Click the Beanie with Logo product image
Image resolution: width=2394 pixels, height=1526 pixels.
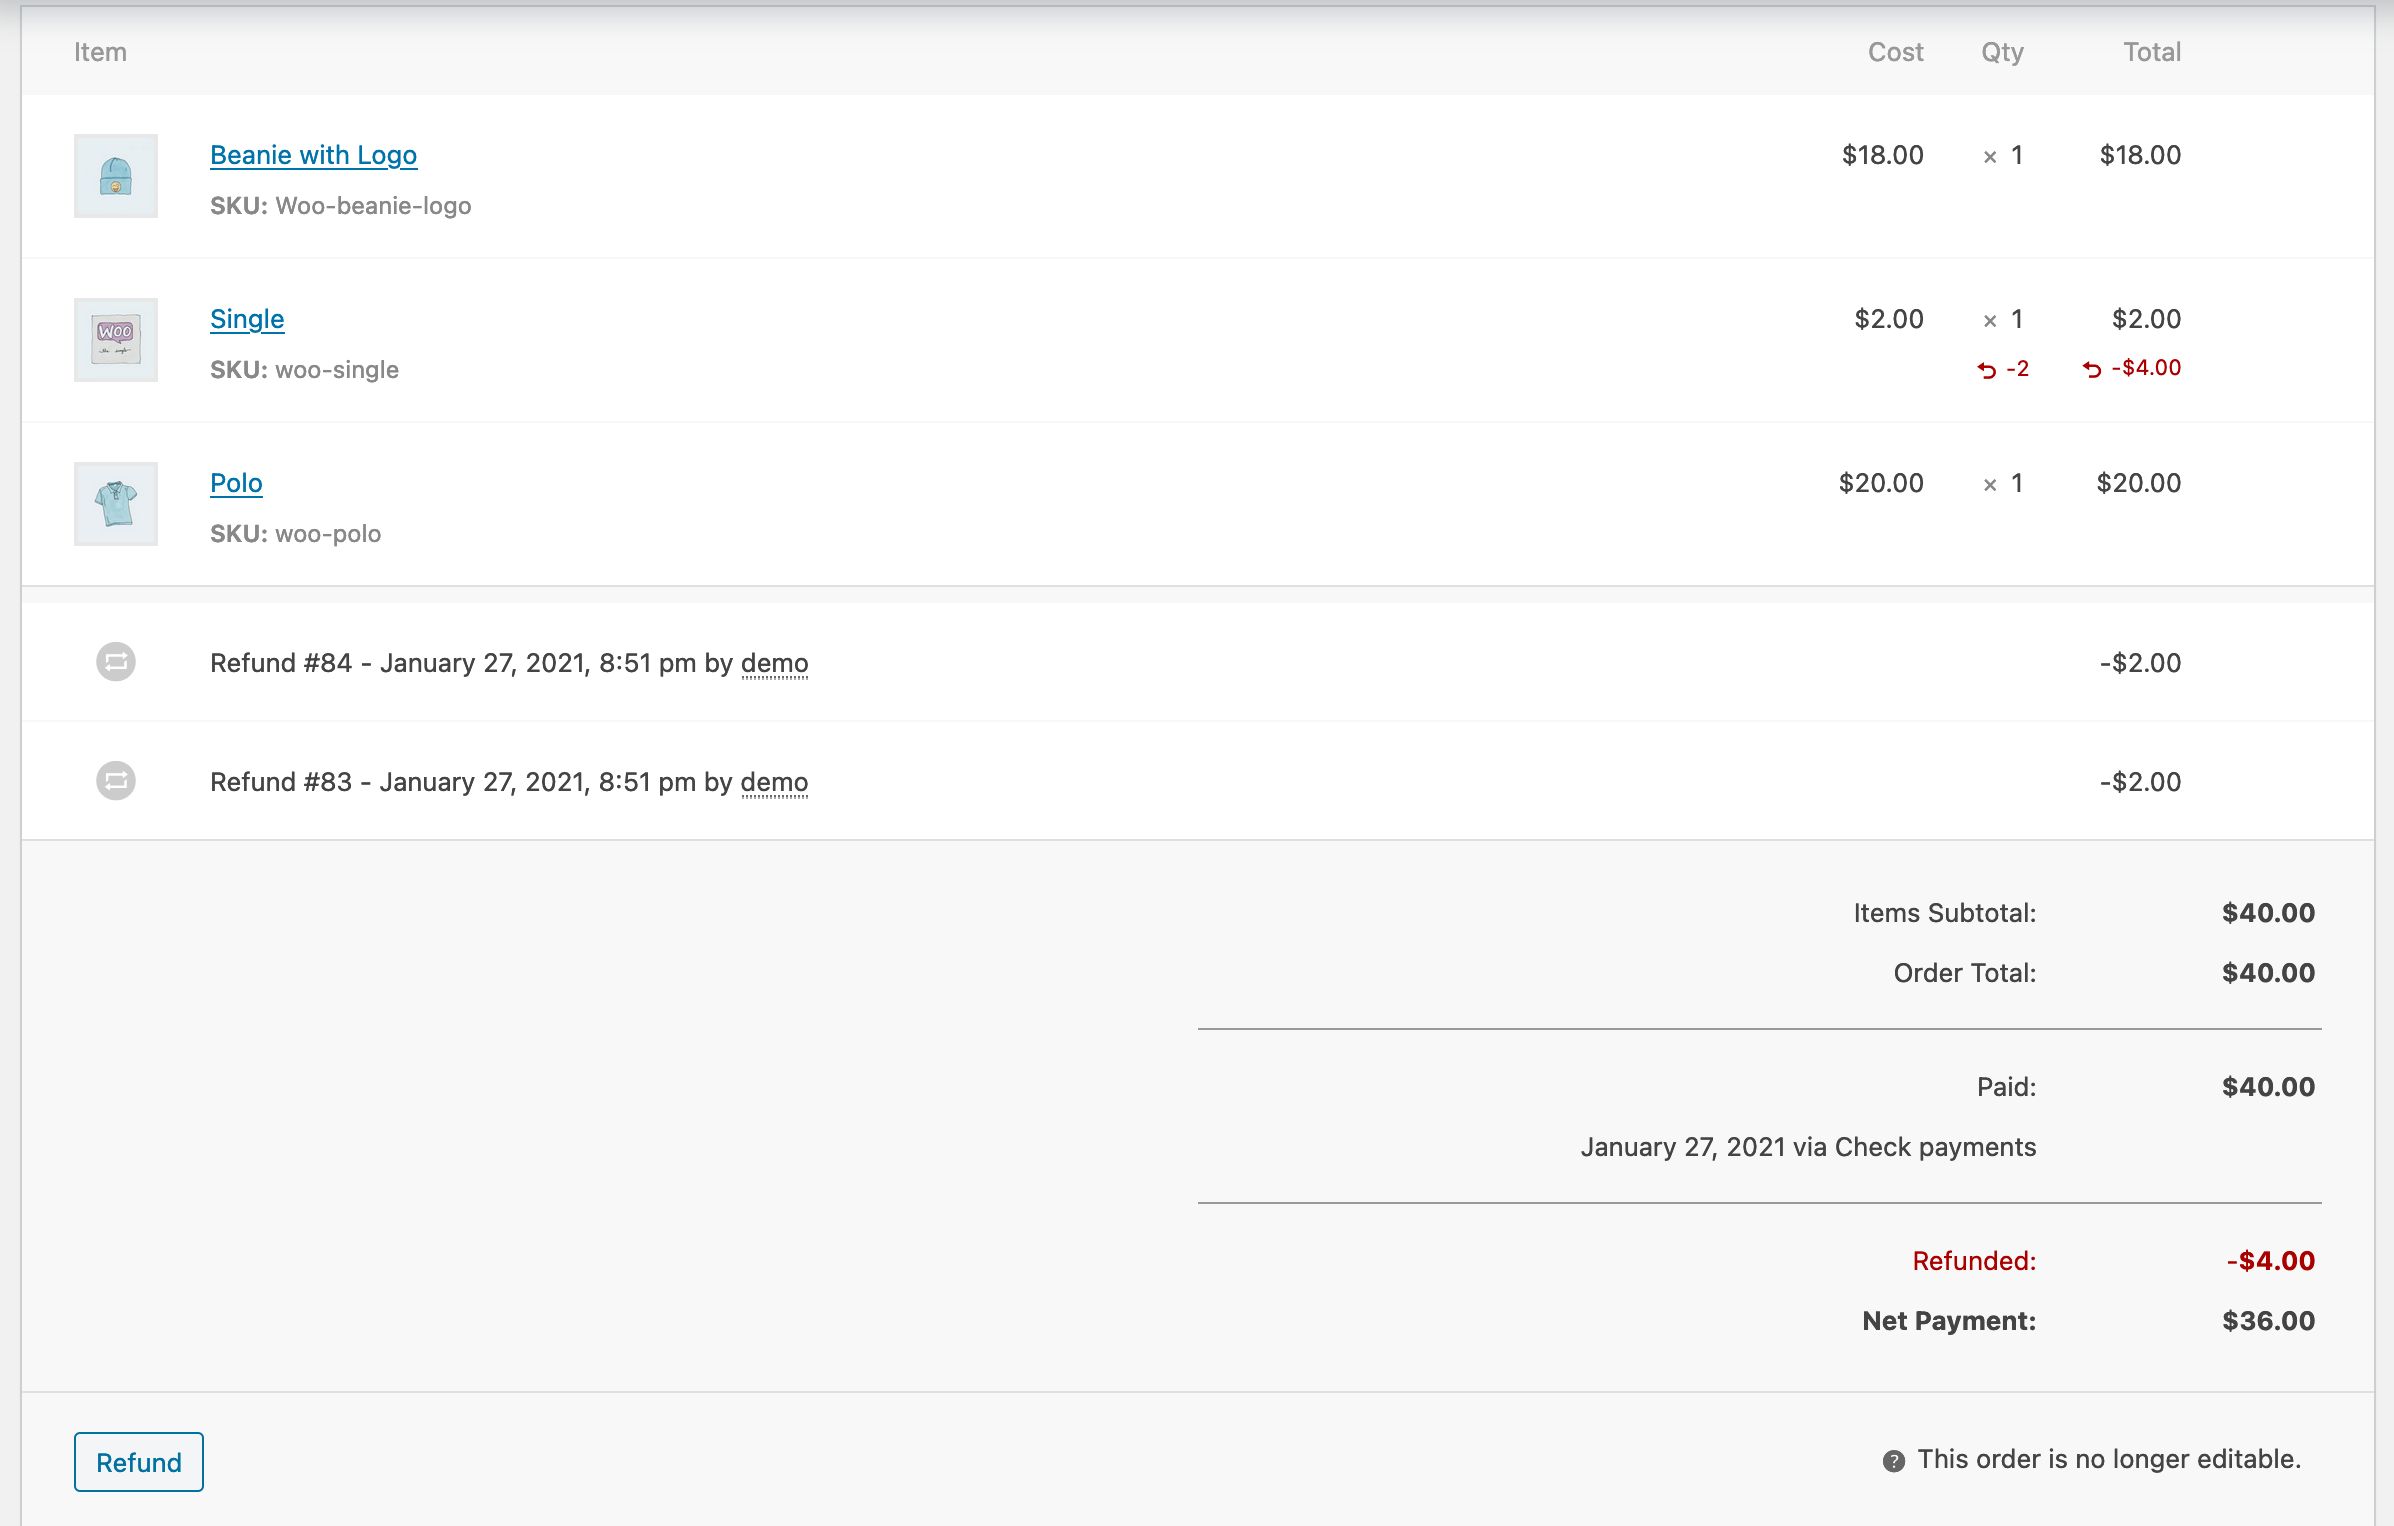(x=115, y=176)
